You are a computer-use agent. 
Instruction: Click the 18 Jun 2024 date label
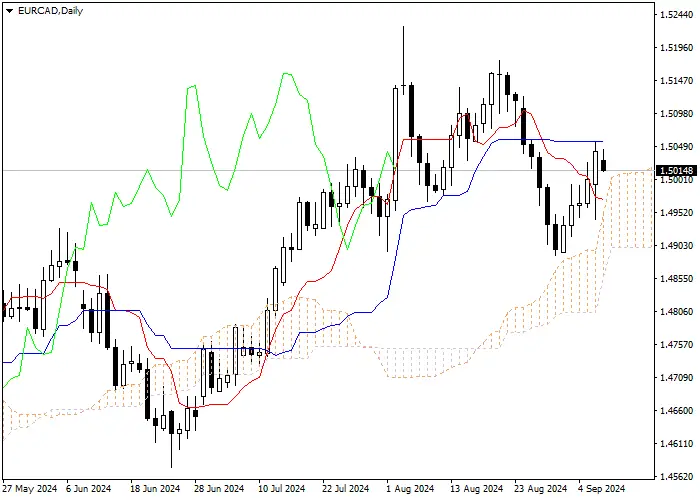click(155, 489)
